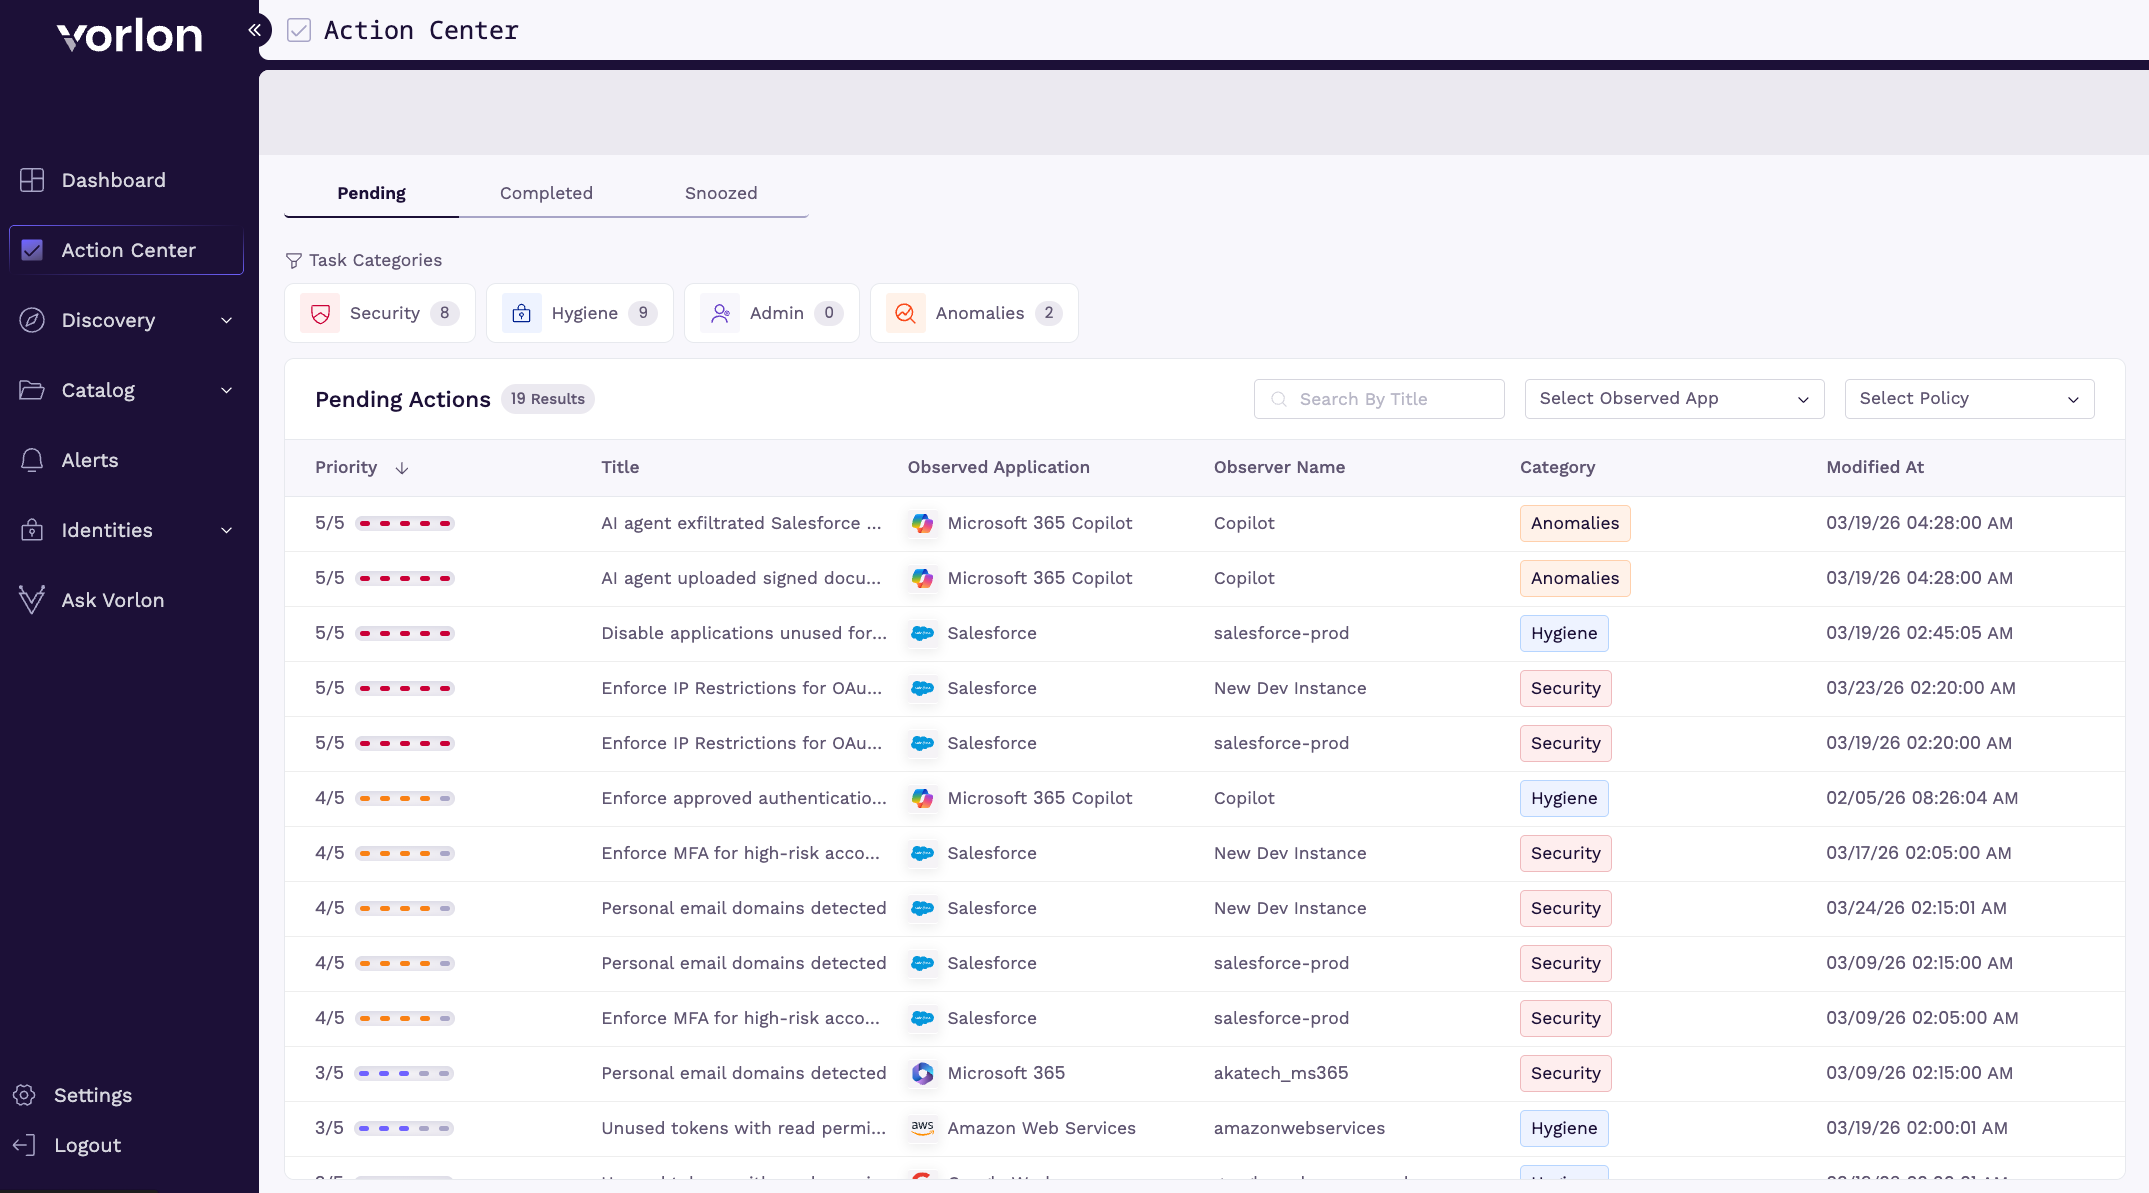Expand the Discovery menu chevron
Viewport: 2149px width, 1193px height.
click(227, 320)
